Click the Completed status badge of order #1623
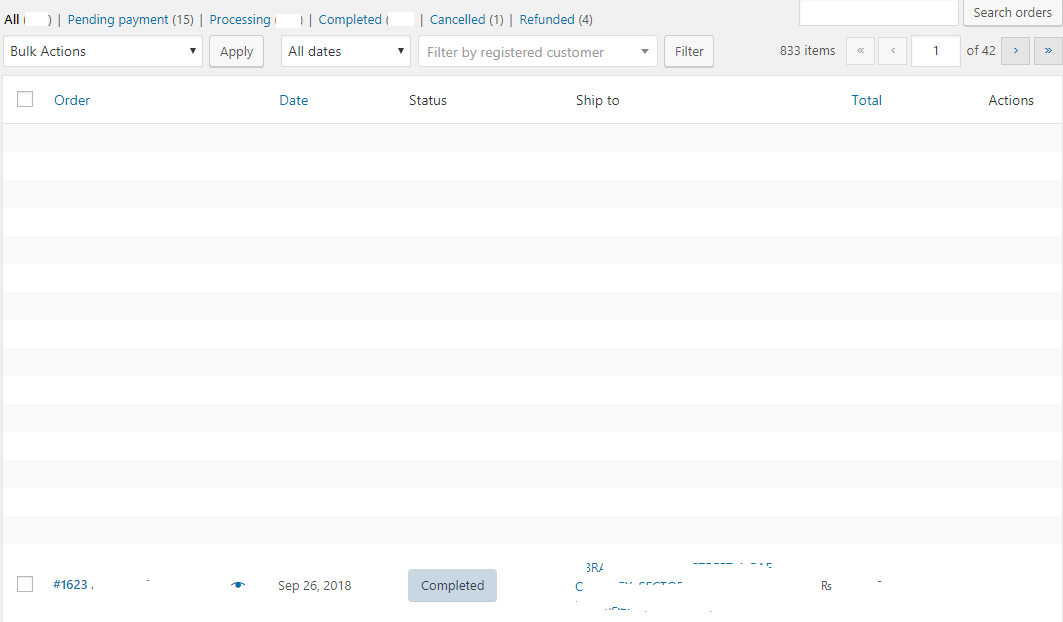This screenshot has width=1063, height=622. point(452,585)
